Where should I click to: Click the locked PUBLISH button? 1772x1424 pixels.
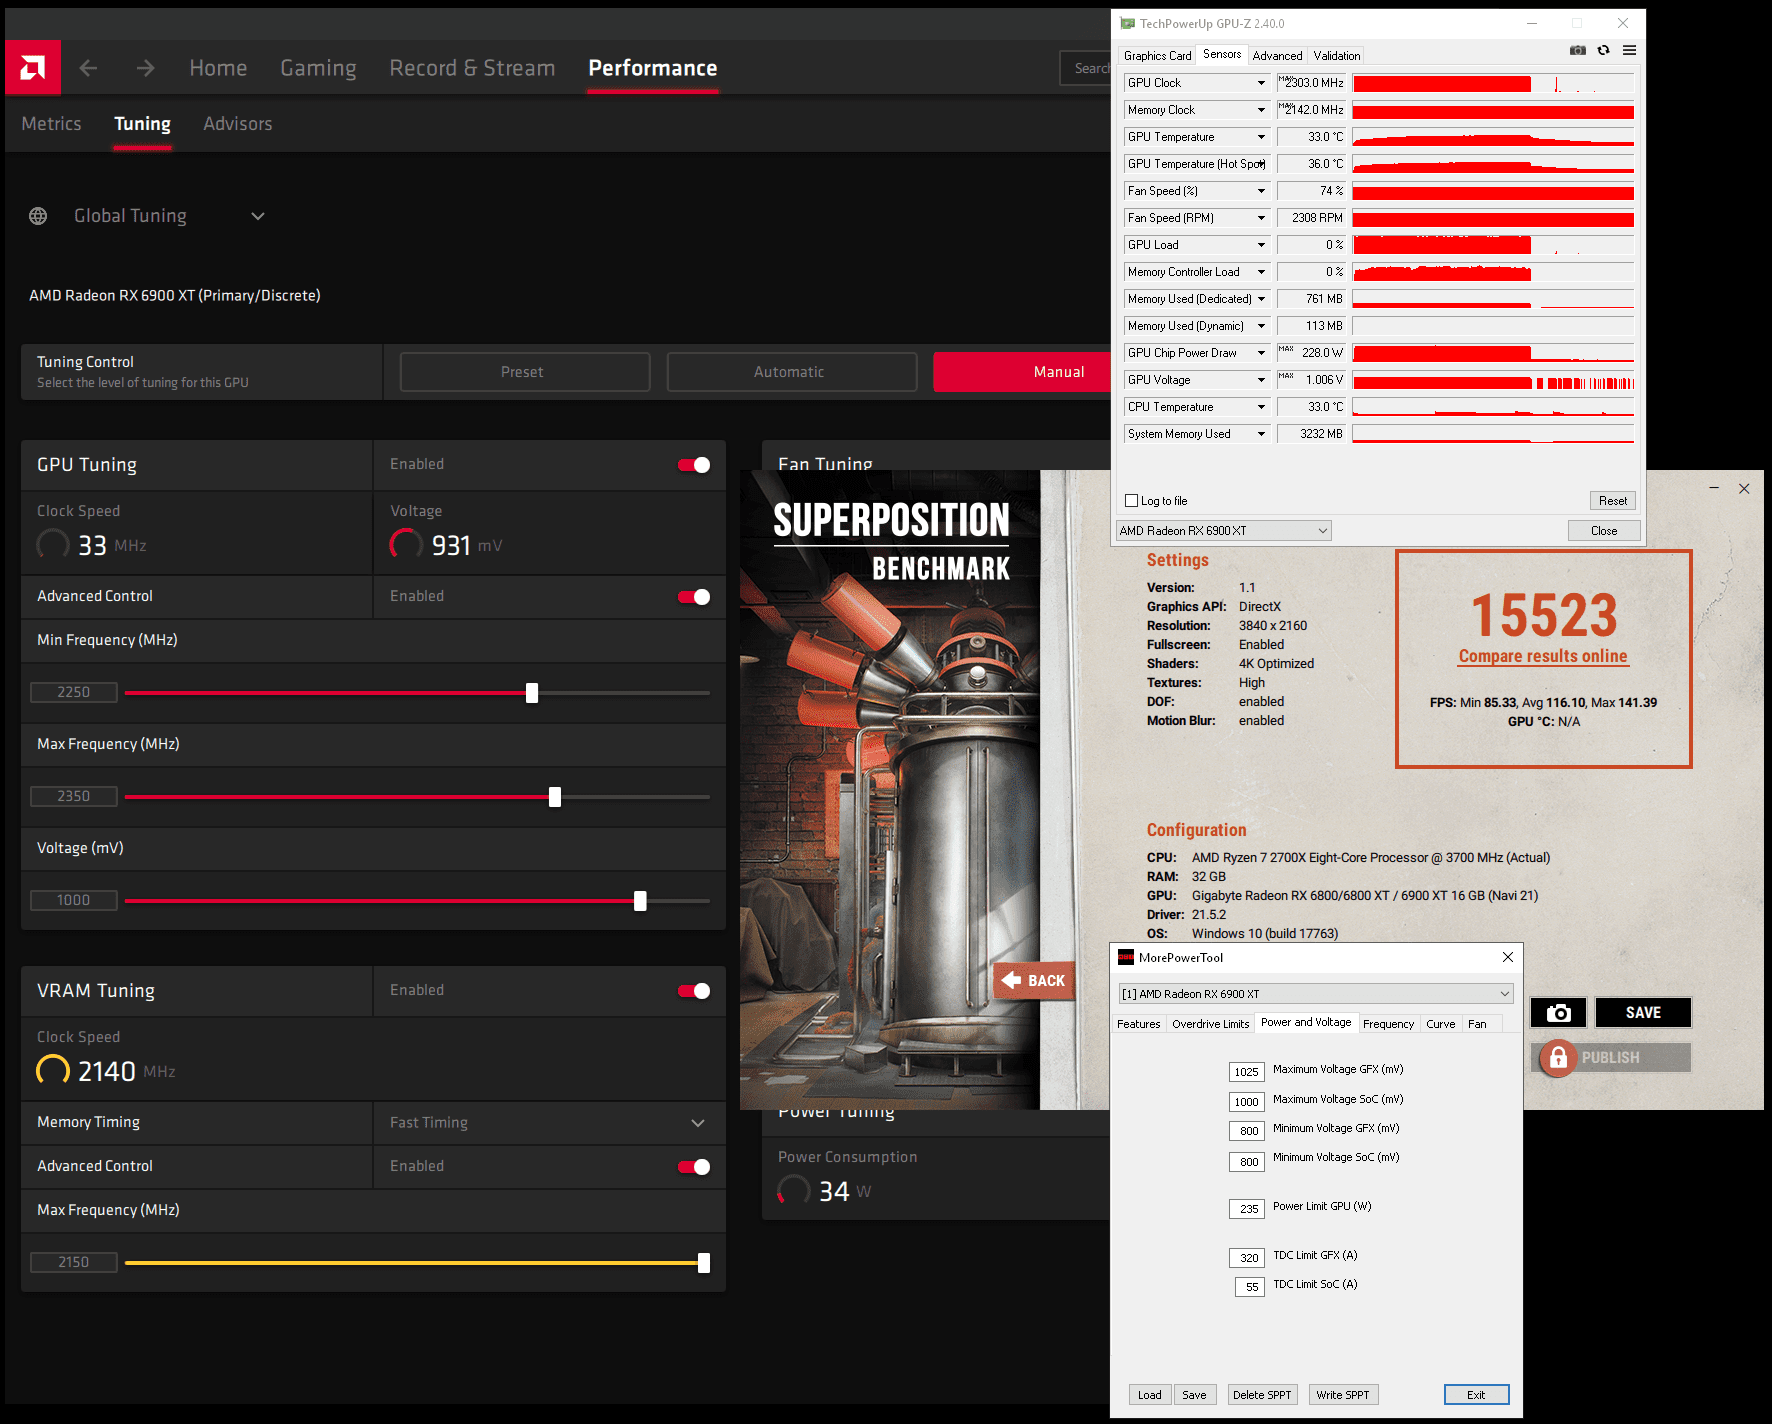point(1611,1057)
